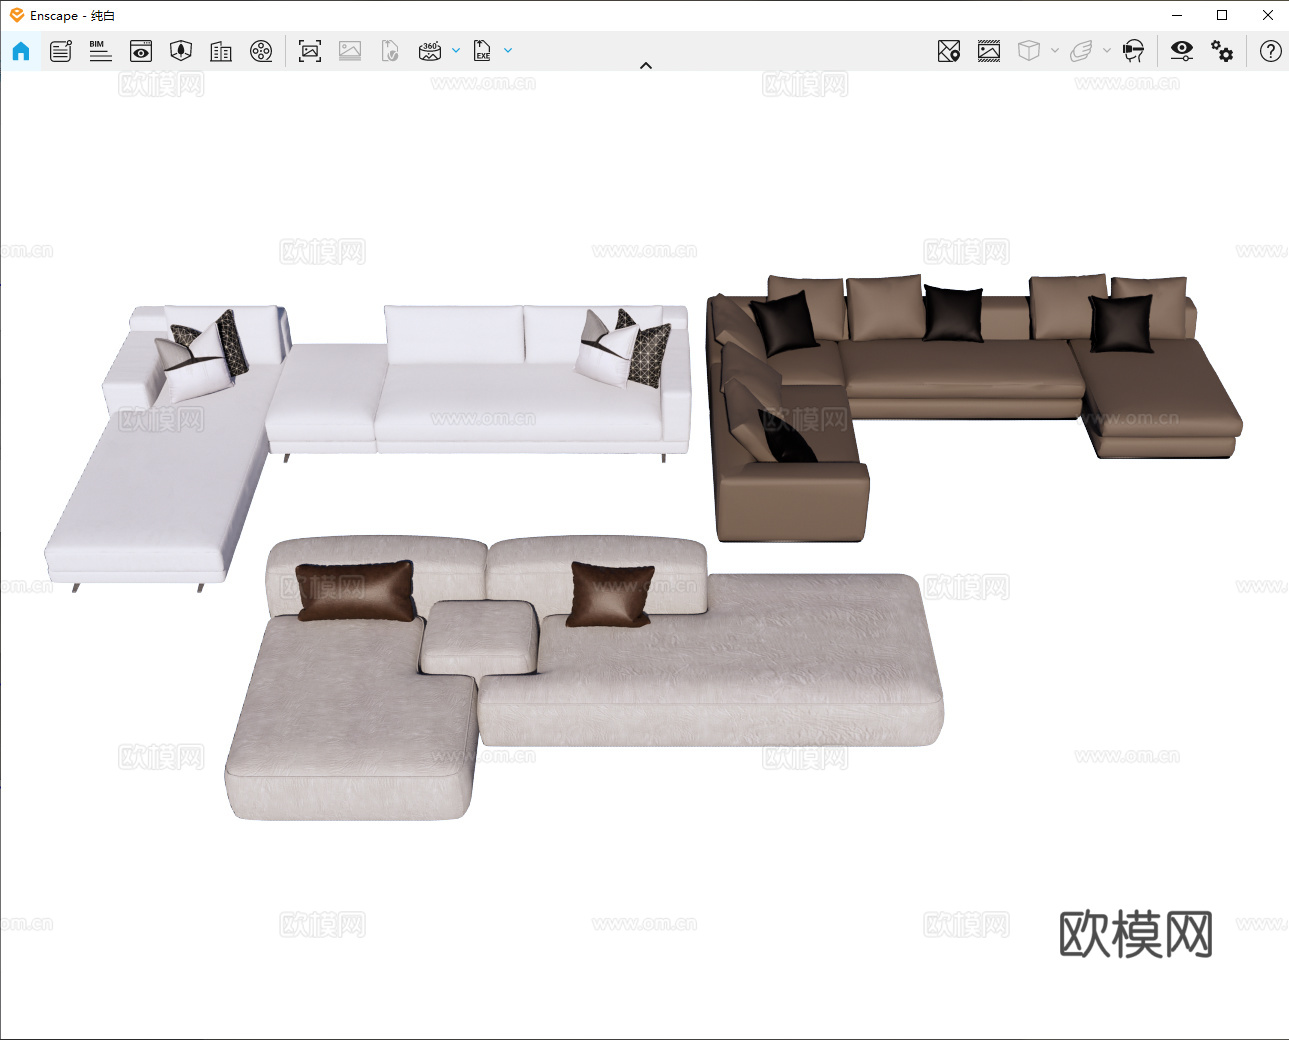This screenshot has height=1040, width=1289.
Task: Click the wing fly mode icon
Action: coord(1081,51)
